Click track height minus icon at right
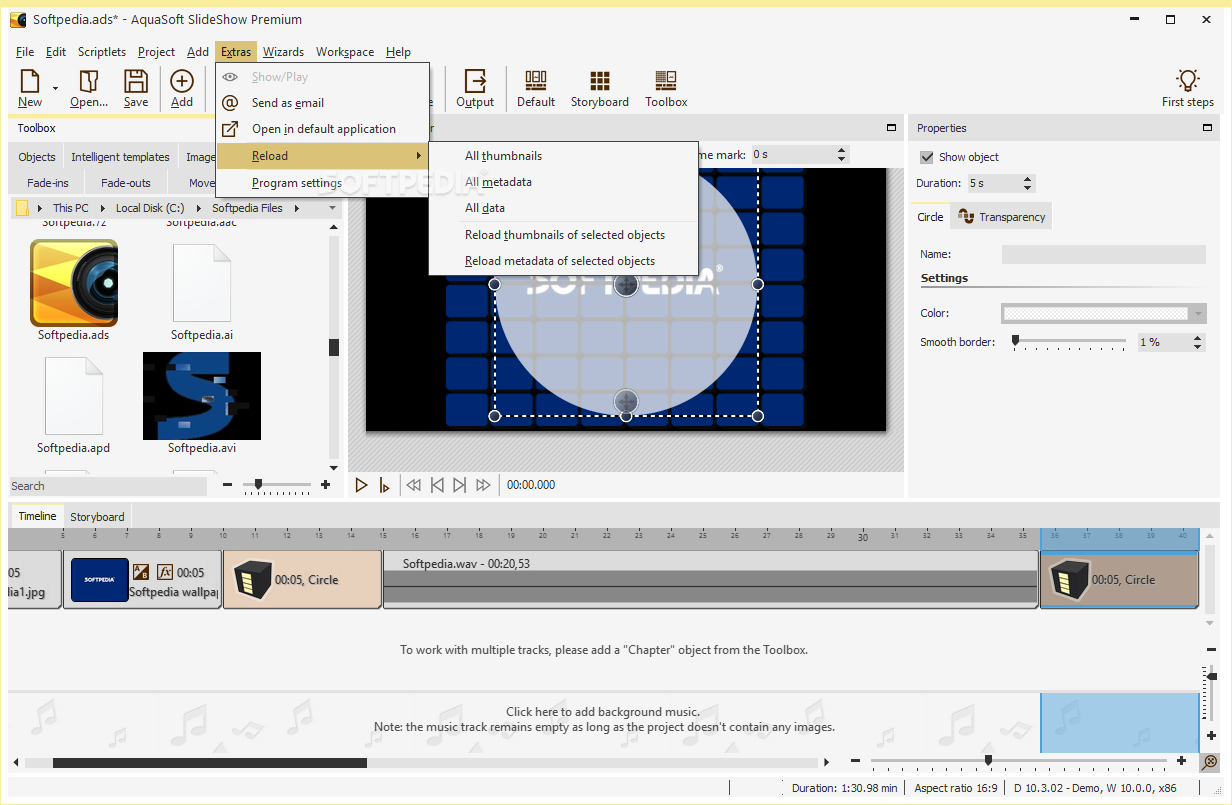Viewport: 1232px width, 805px height. point(1211,650)
